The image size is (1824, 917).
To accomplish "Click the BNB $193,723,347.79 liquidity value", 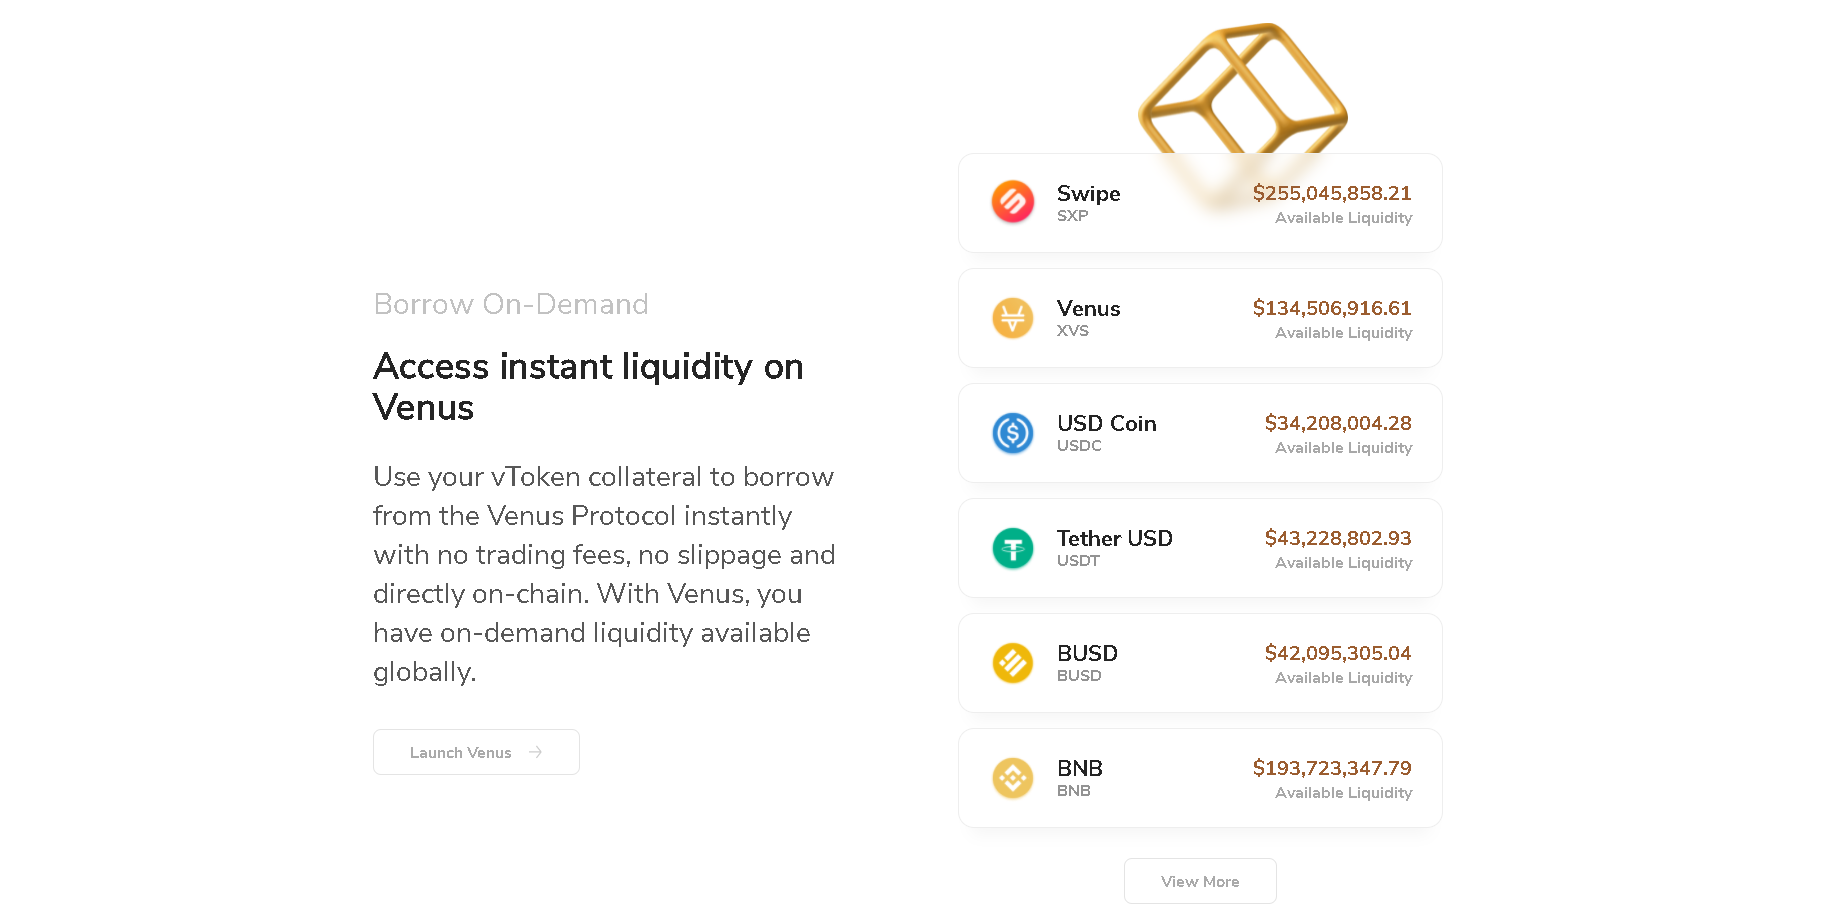I will tap(1332, 768).
